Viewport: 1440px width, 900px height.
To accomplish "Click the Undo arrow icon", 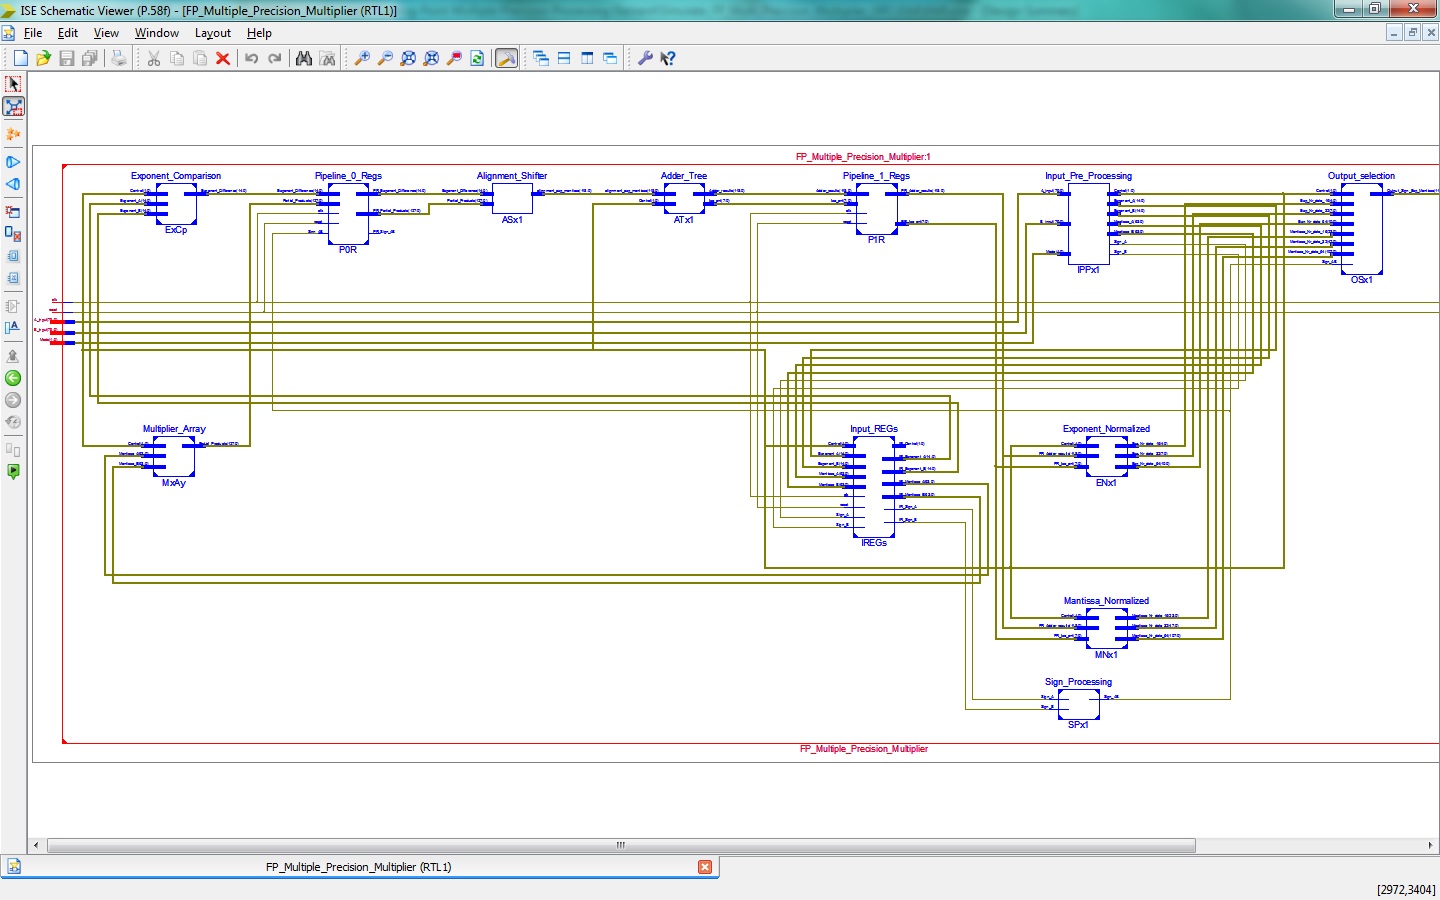I will click(x=252, y=59).
